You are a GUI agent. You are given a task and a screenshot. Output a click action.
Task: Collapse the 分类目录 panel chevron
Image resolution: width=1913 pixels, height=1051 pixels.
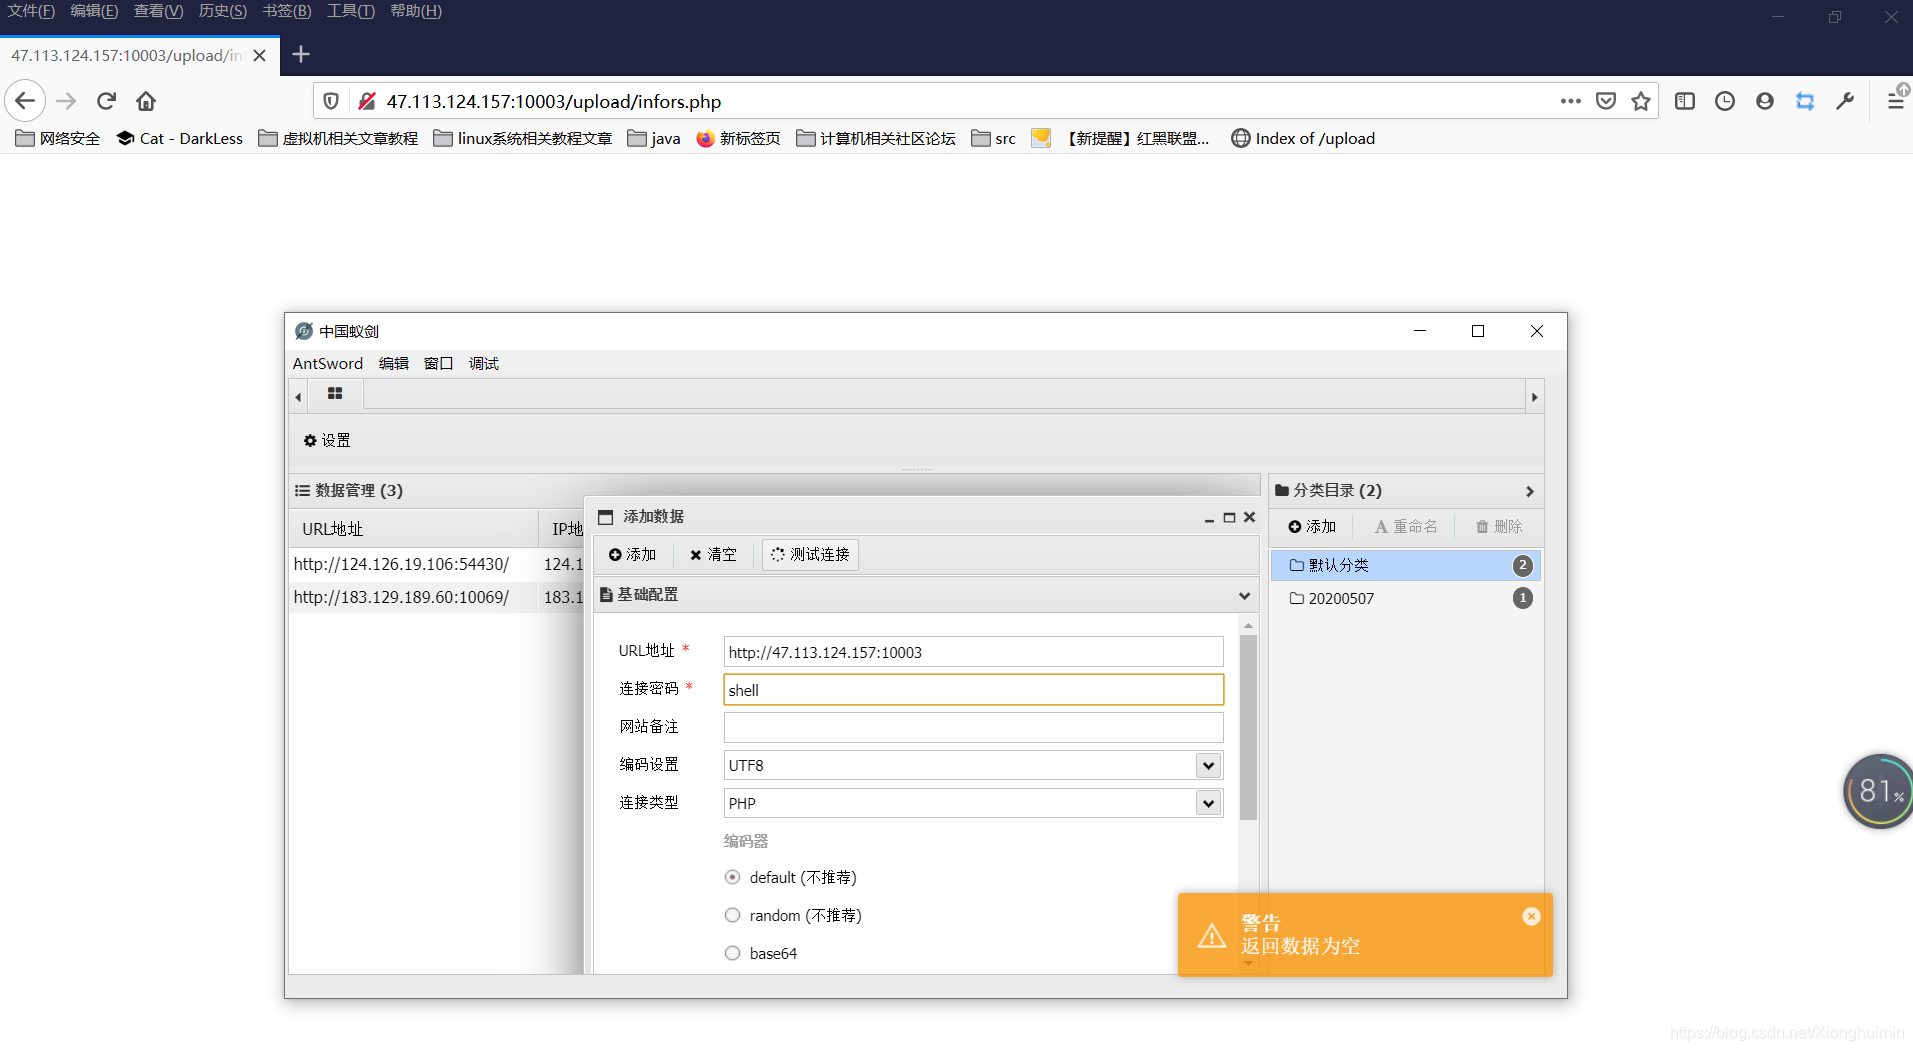point(1529,491)
